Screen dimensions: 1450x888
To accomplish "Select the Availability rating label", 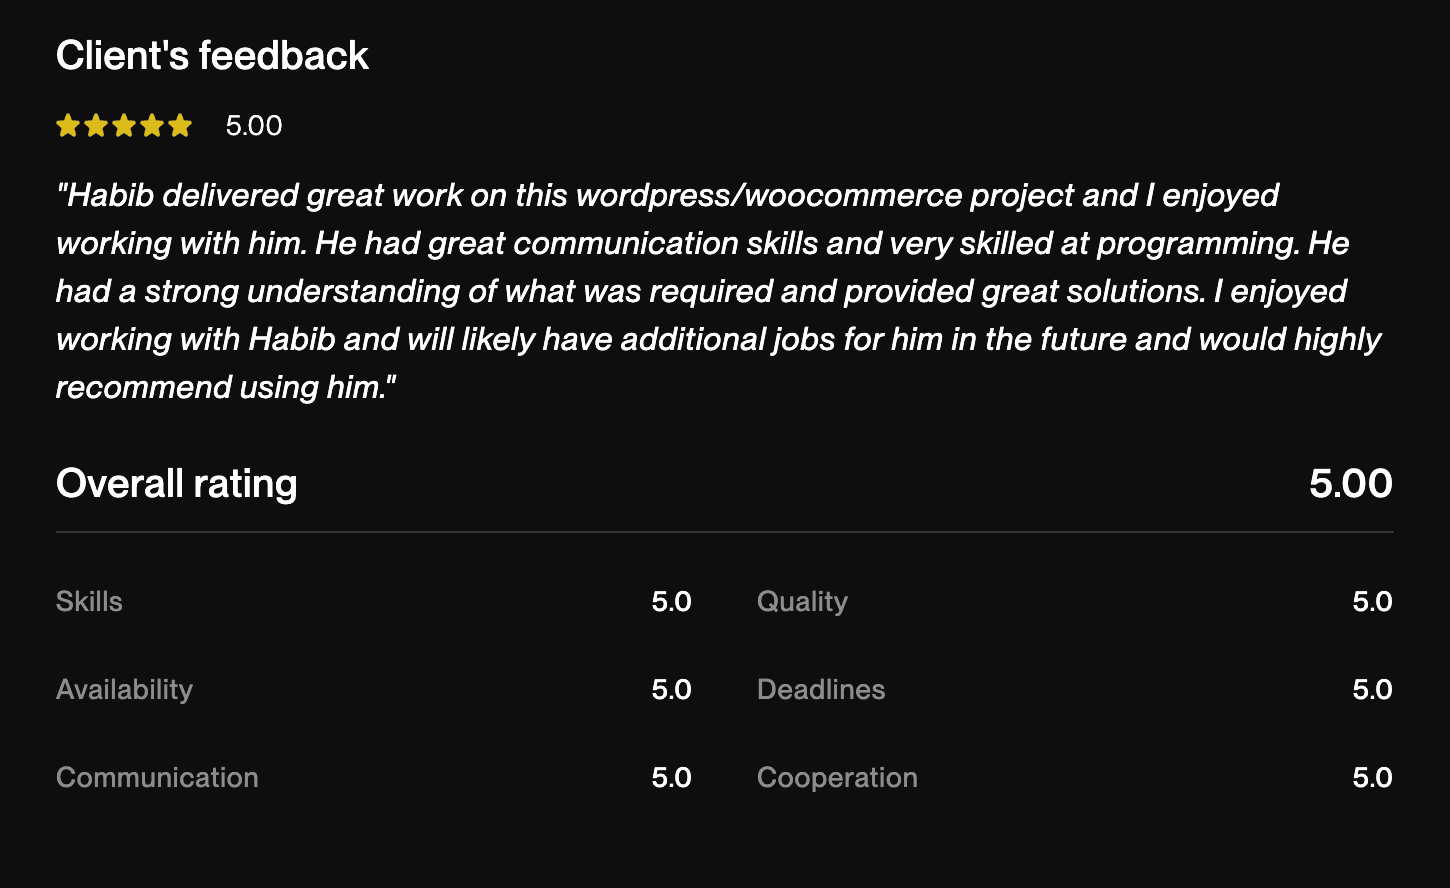I will coord(124,690).
